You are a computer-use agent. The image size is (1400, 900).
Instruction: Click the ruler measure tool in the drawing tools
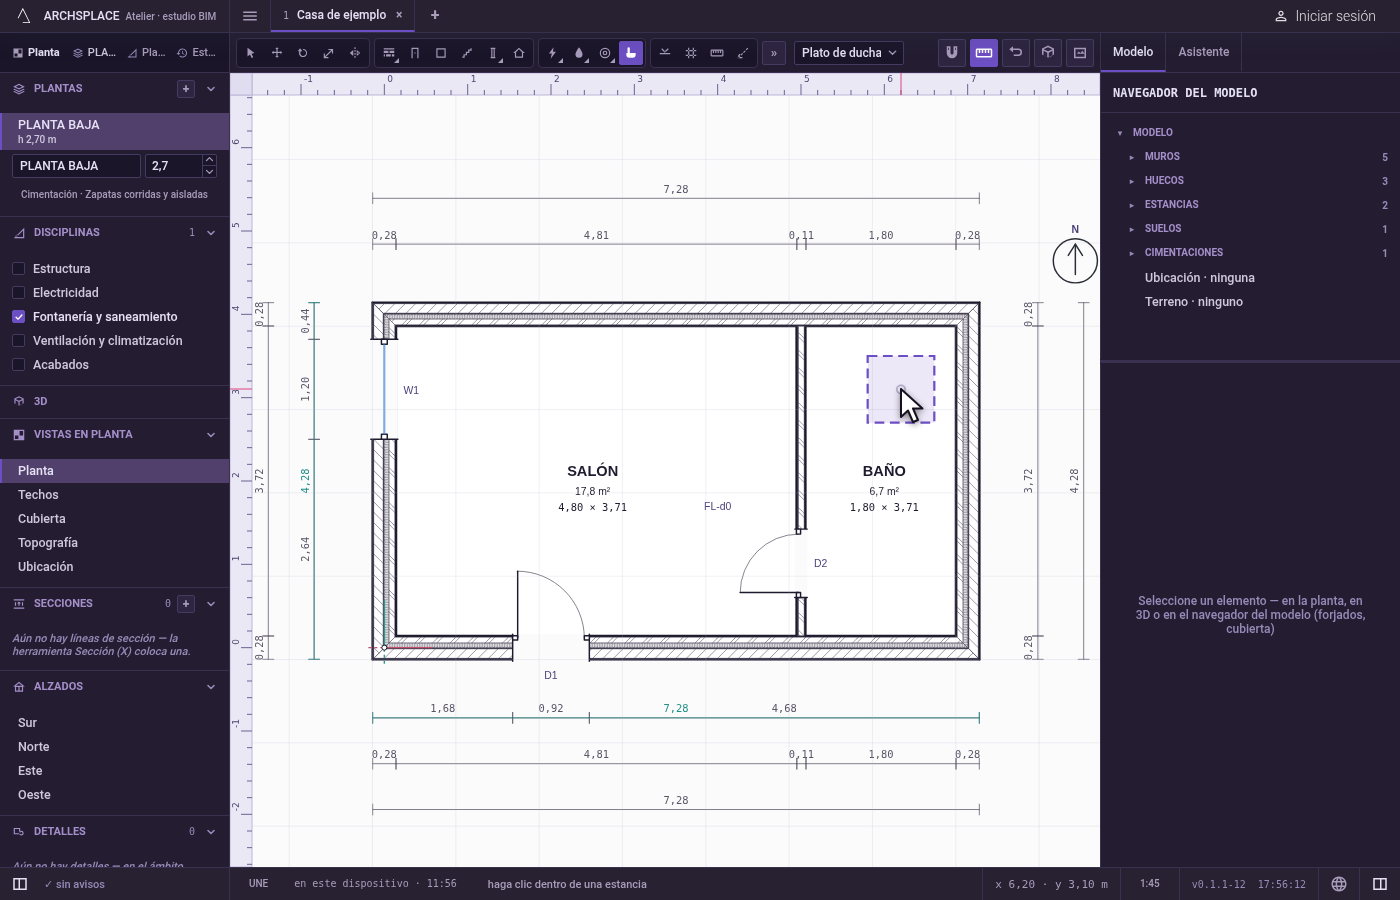[717, 53]
